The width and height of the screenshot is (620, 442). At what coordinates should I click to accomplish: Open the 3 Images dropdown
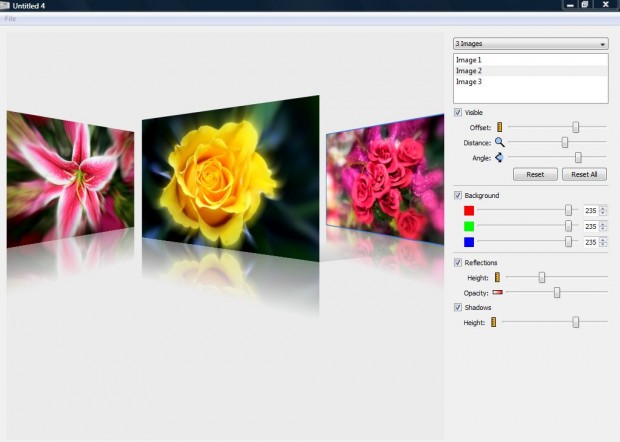tap(530, 44)
